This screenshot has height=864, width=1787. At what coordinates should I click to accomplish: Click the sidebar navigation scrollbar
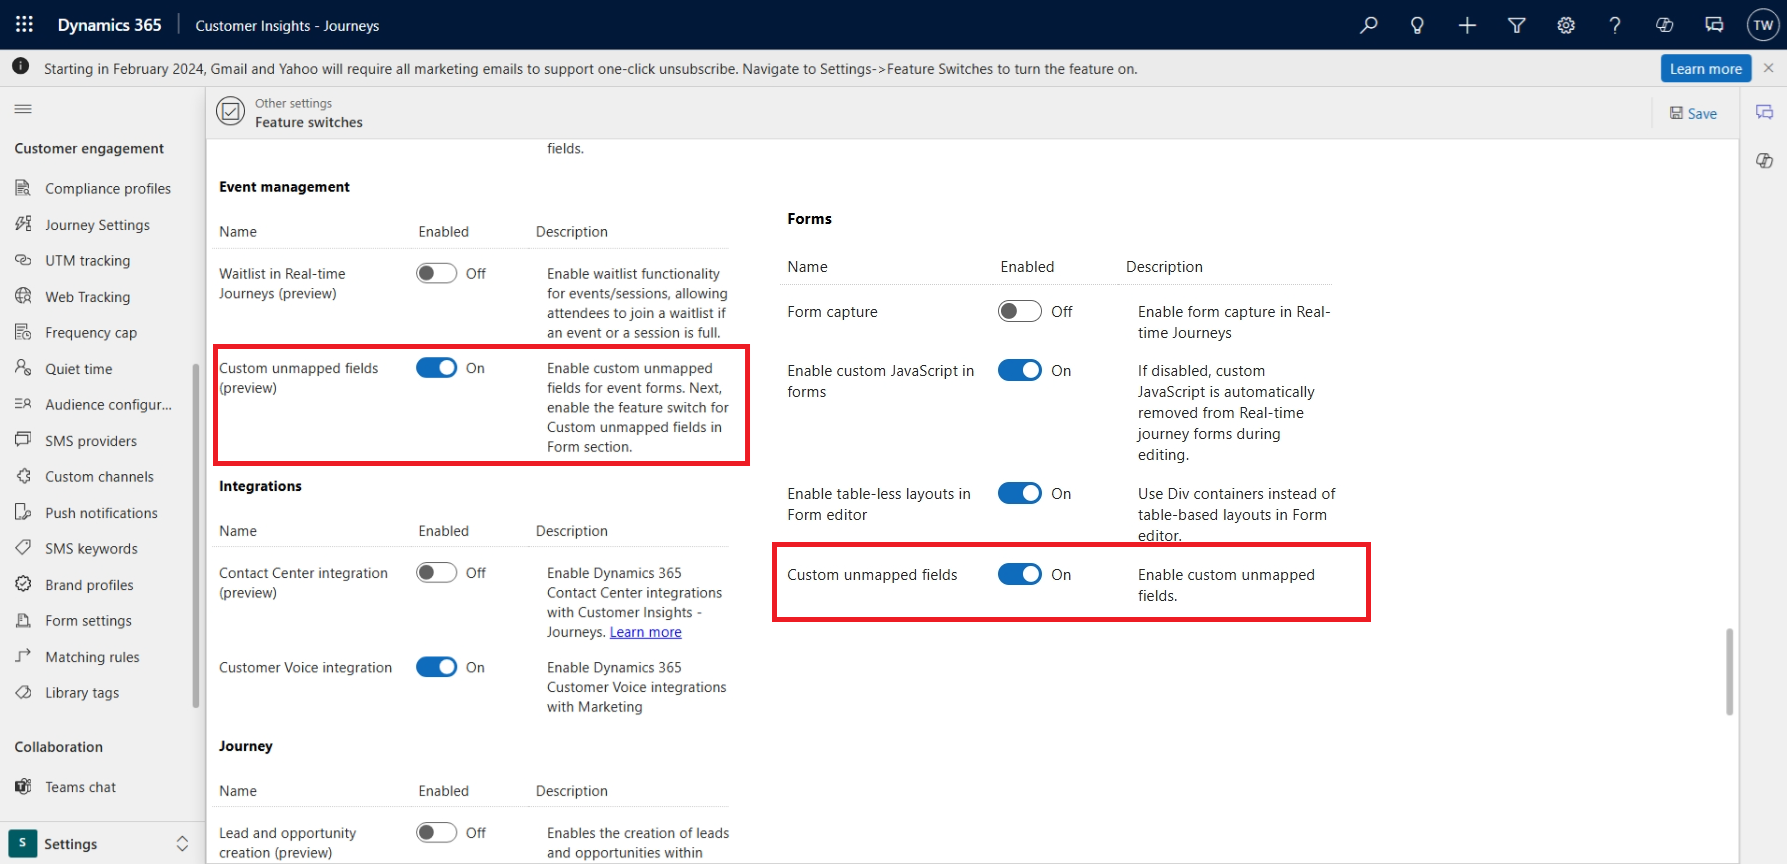click(x=196, y=535)
